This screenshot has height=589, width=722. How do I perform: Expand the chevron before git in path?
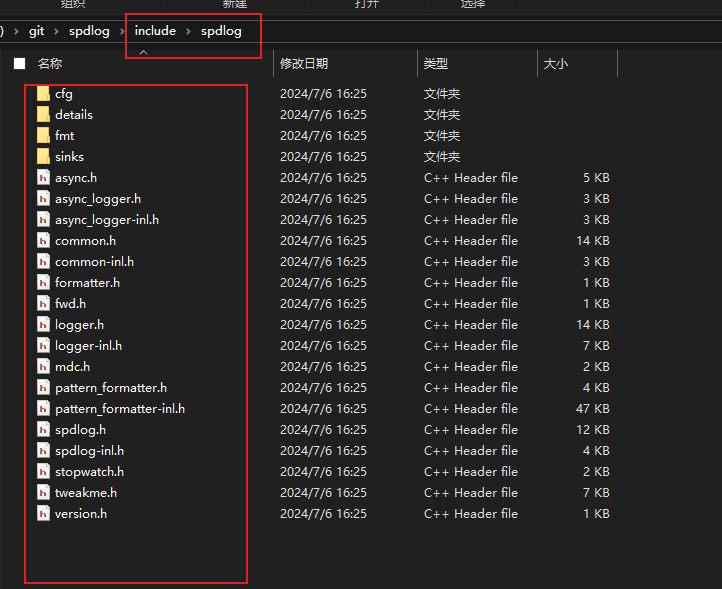coord(16,31)
